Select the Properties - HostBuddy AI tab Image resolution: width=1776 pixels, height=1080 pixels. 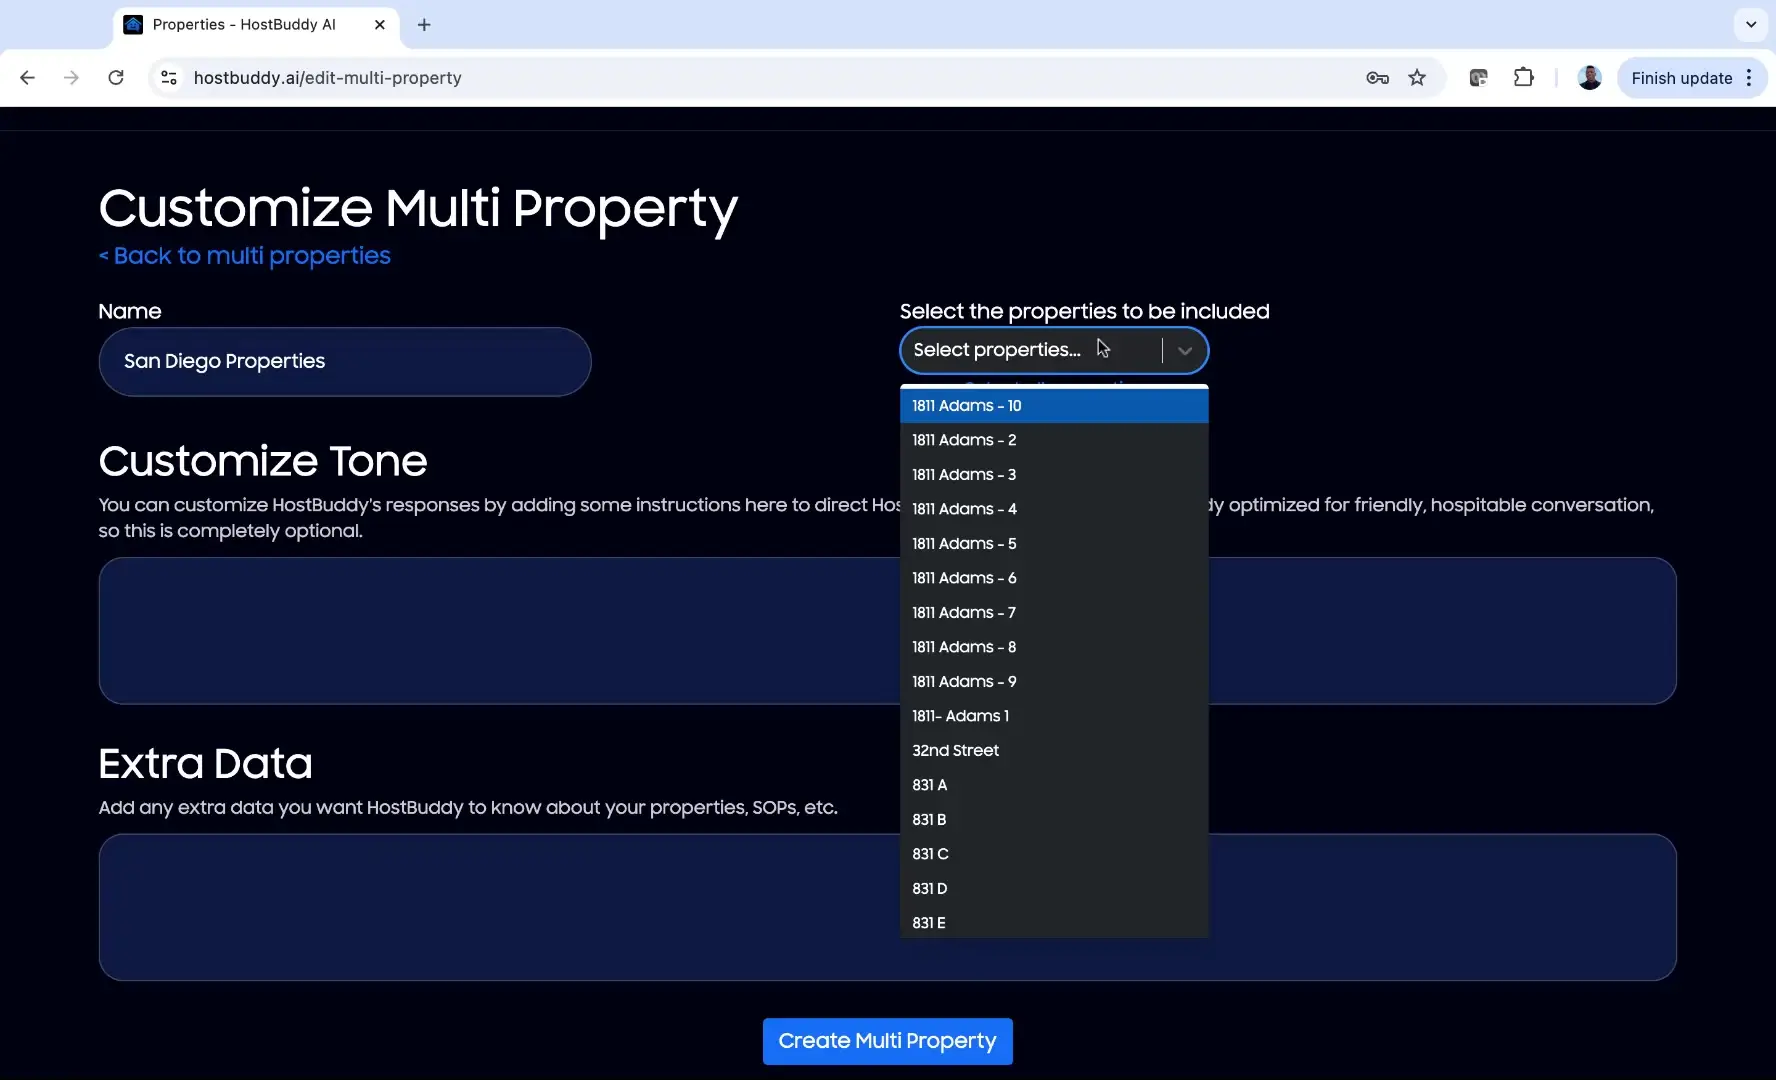[257, 25]
